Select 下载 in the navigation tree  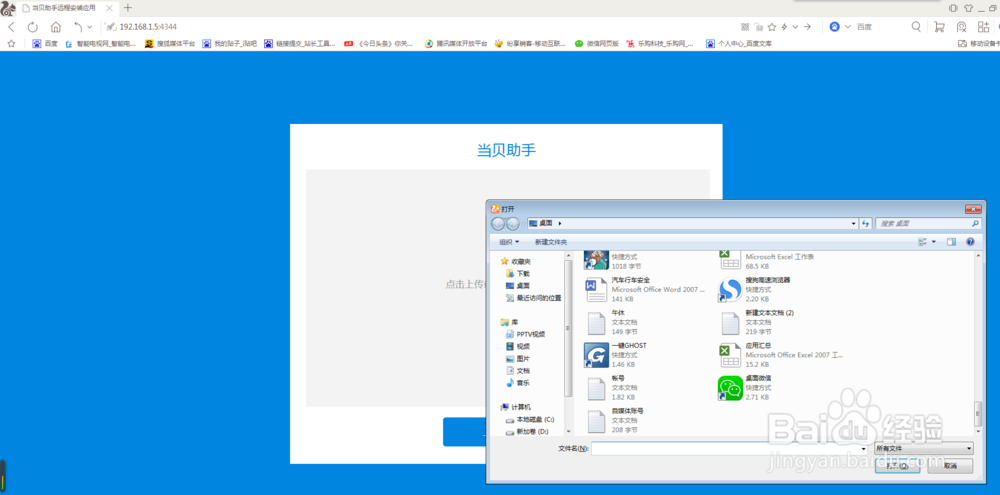coord(517,273)
